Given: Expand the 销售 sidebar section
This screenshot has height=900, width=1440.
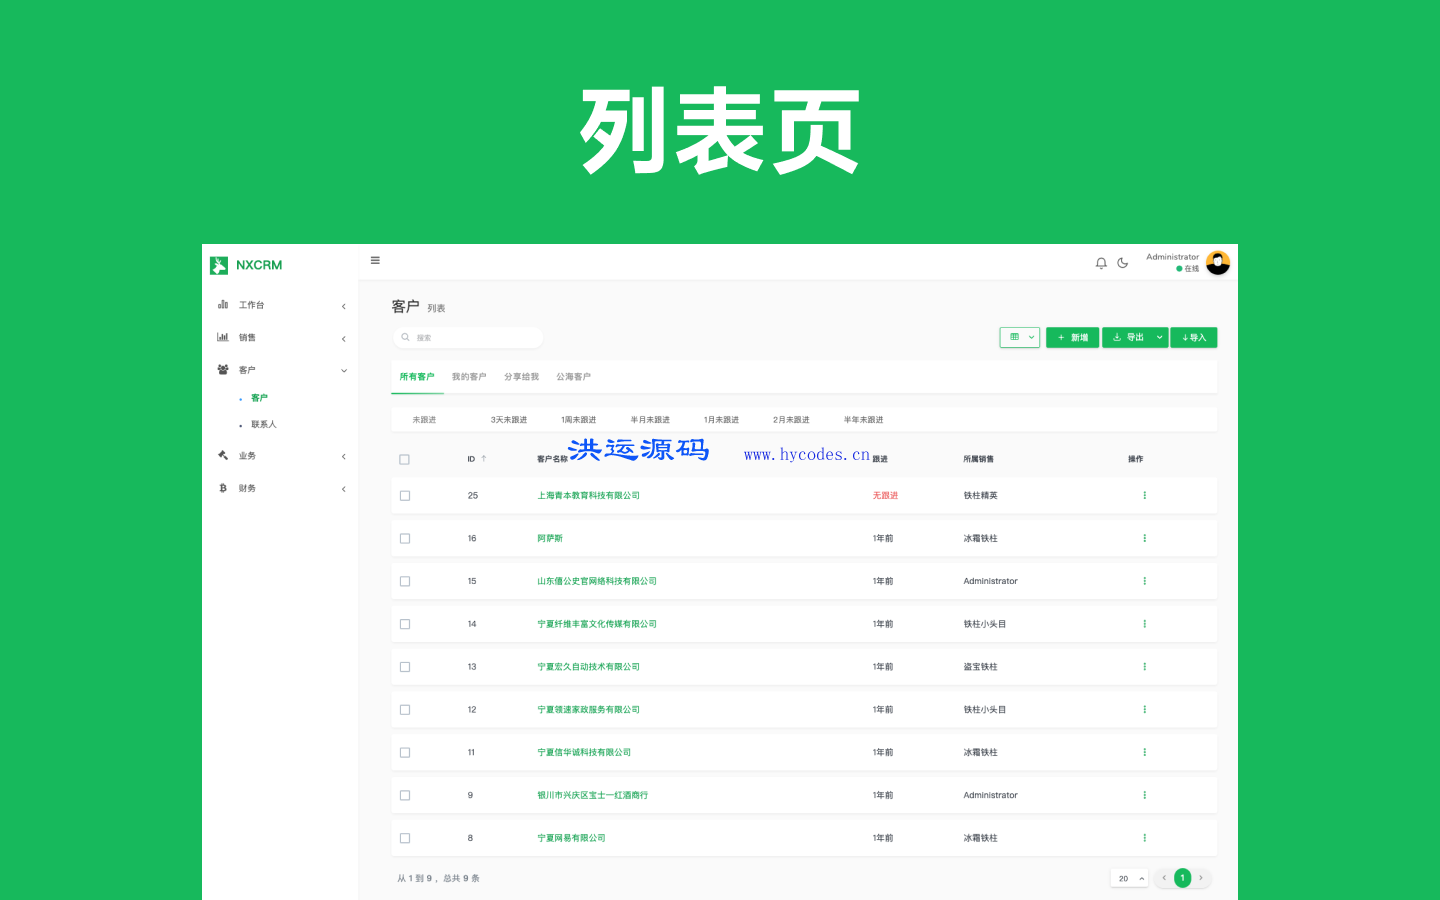Looking at the screenshot, I should [x=344, y=338].
